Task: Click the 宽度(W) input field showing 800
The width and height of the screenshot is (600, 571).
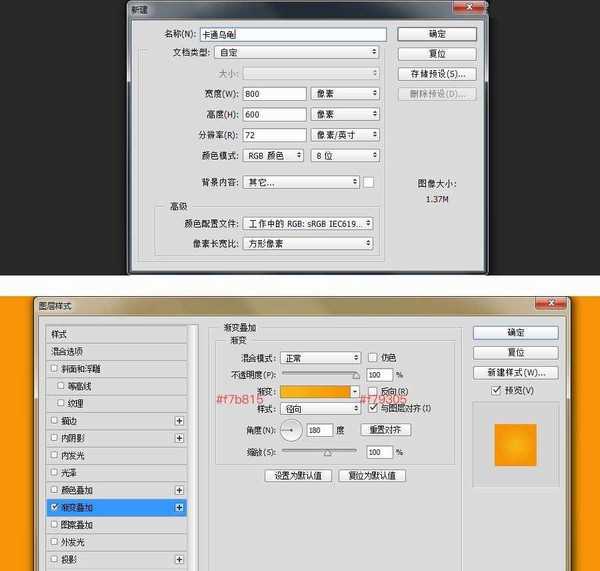Action: tap(274, 94)
